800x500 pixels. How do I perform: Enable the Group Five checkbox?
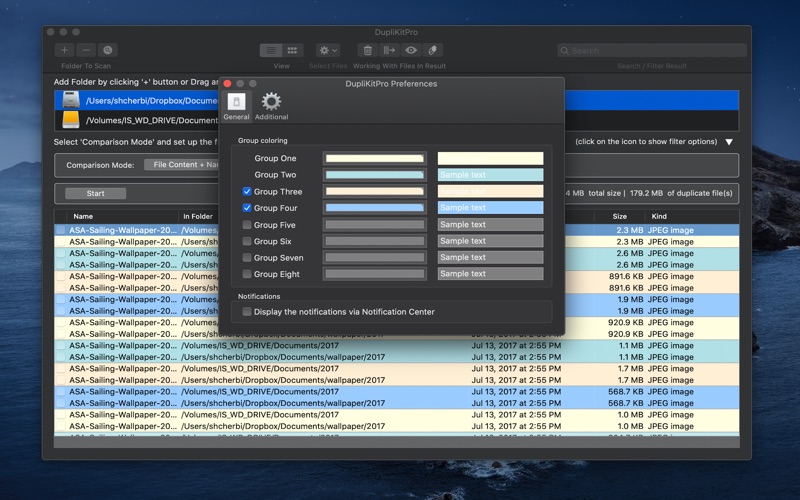(x=247, y=224)
